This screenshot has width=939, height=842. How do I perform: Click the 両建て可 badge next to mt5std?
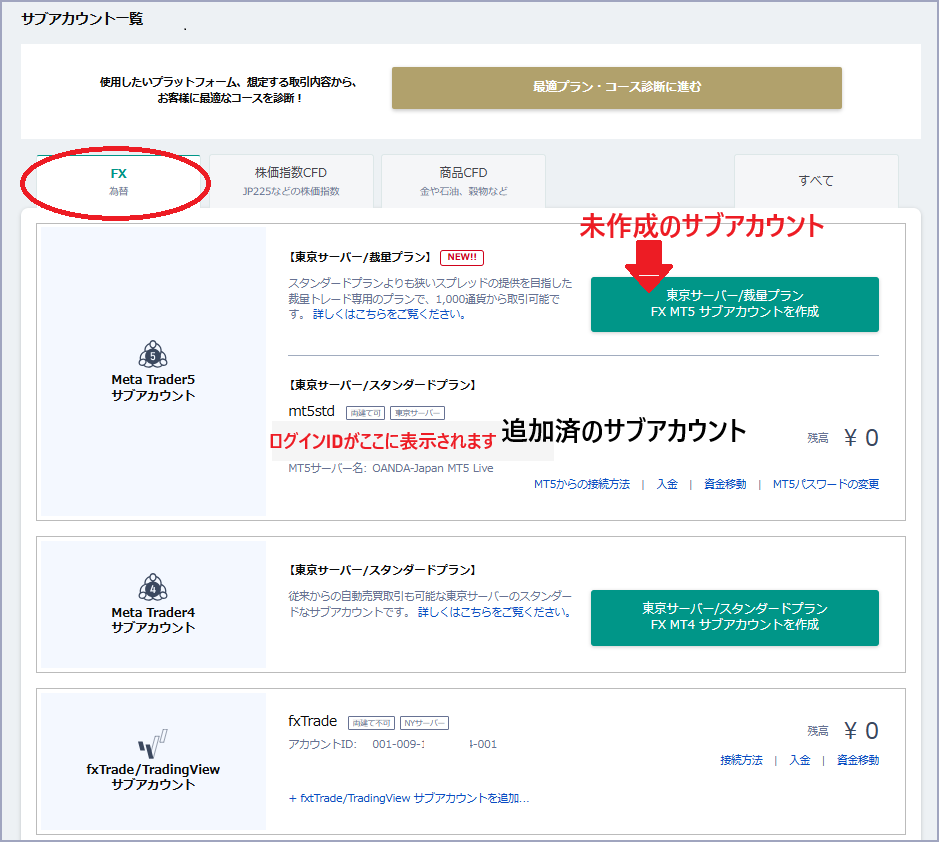366,413
